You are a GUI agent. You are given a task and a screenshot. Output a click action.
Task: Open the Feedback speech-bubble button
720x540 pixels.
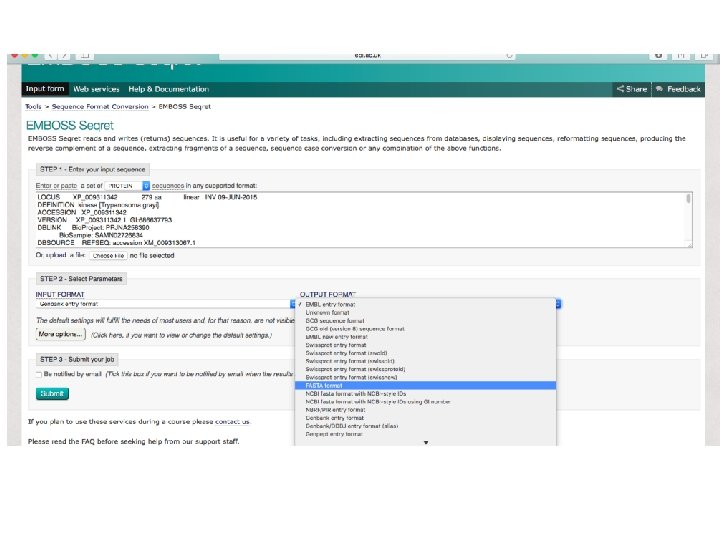[678, 89]
